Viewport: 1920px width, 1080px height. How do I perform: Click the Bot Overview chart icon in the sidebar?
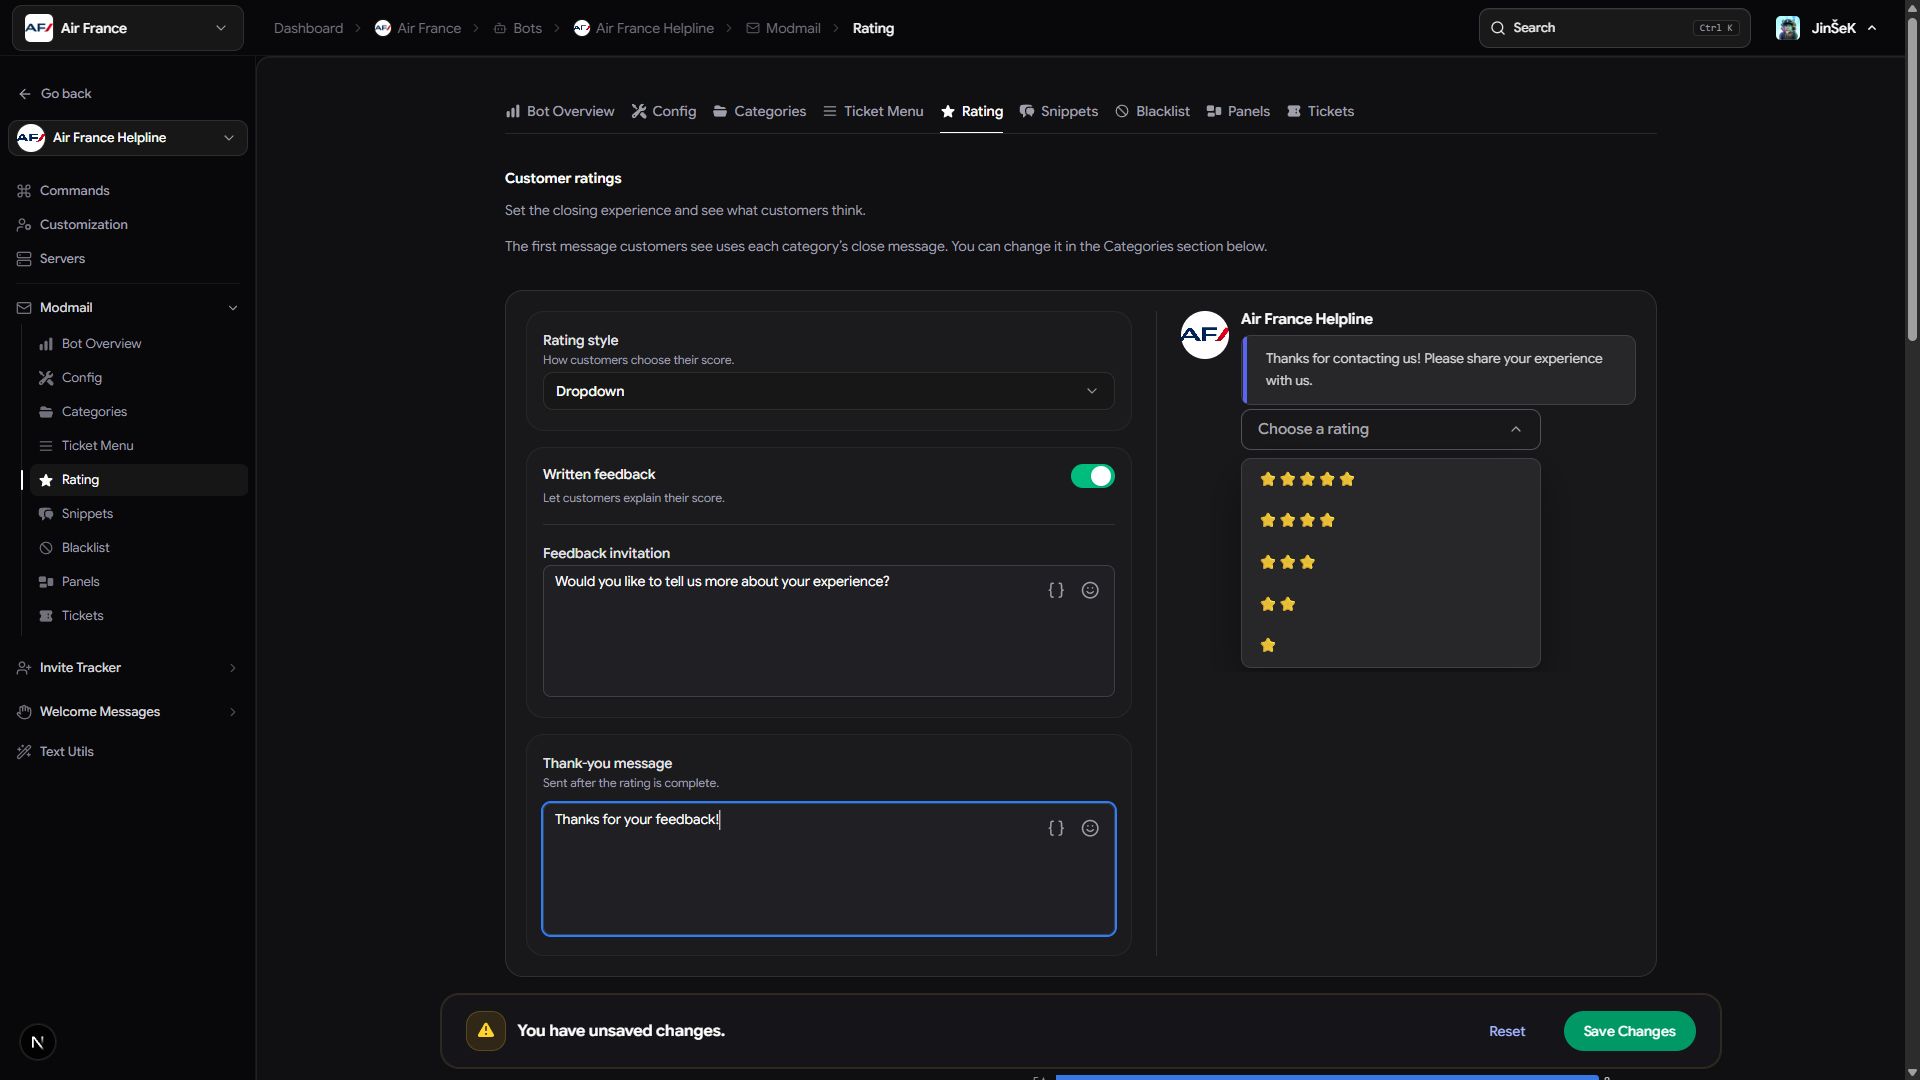point(46,344)
